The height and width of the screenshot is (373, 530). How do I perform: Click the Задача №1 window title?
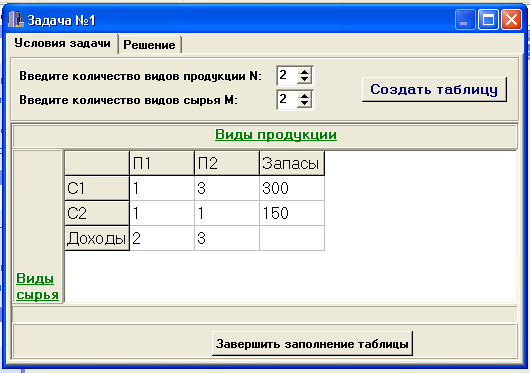[x=62, y=20]
